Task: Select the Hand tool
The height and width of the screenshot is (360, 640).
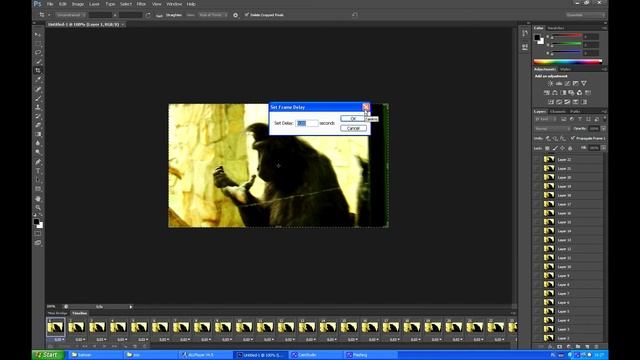Action: click(38, 199)
